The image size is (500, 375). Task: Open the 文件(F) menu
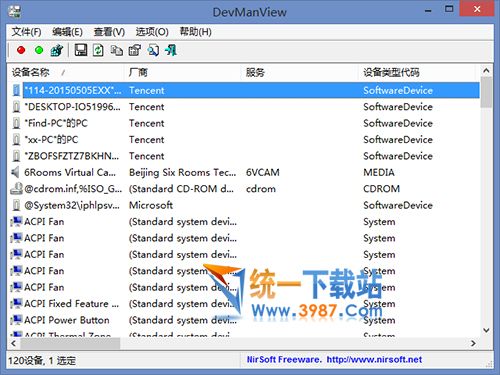click(x=27, y=32)
